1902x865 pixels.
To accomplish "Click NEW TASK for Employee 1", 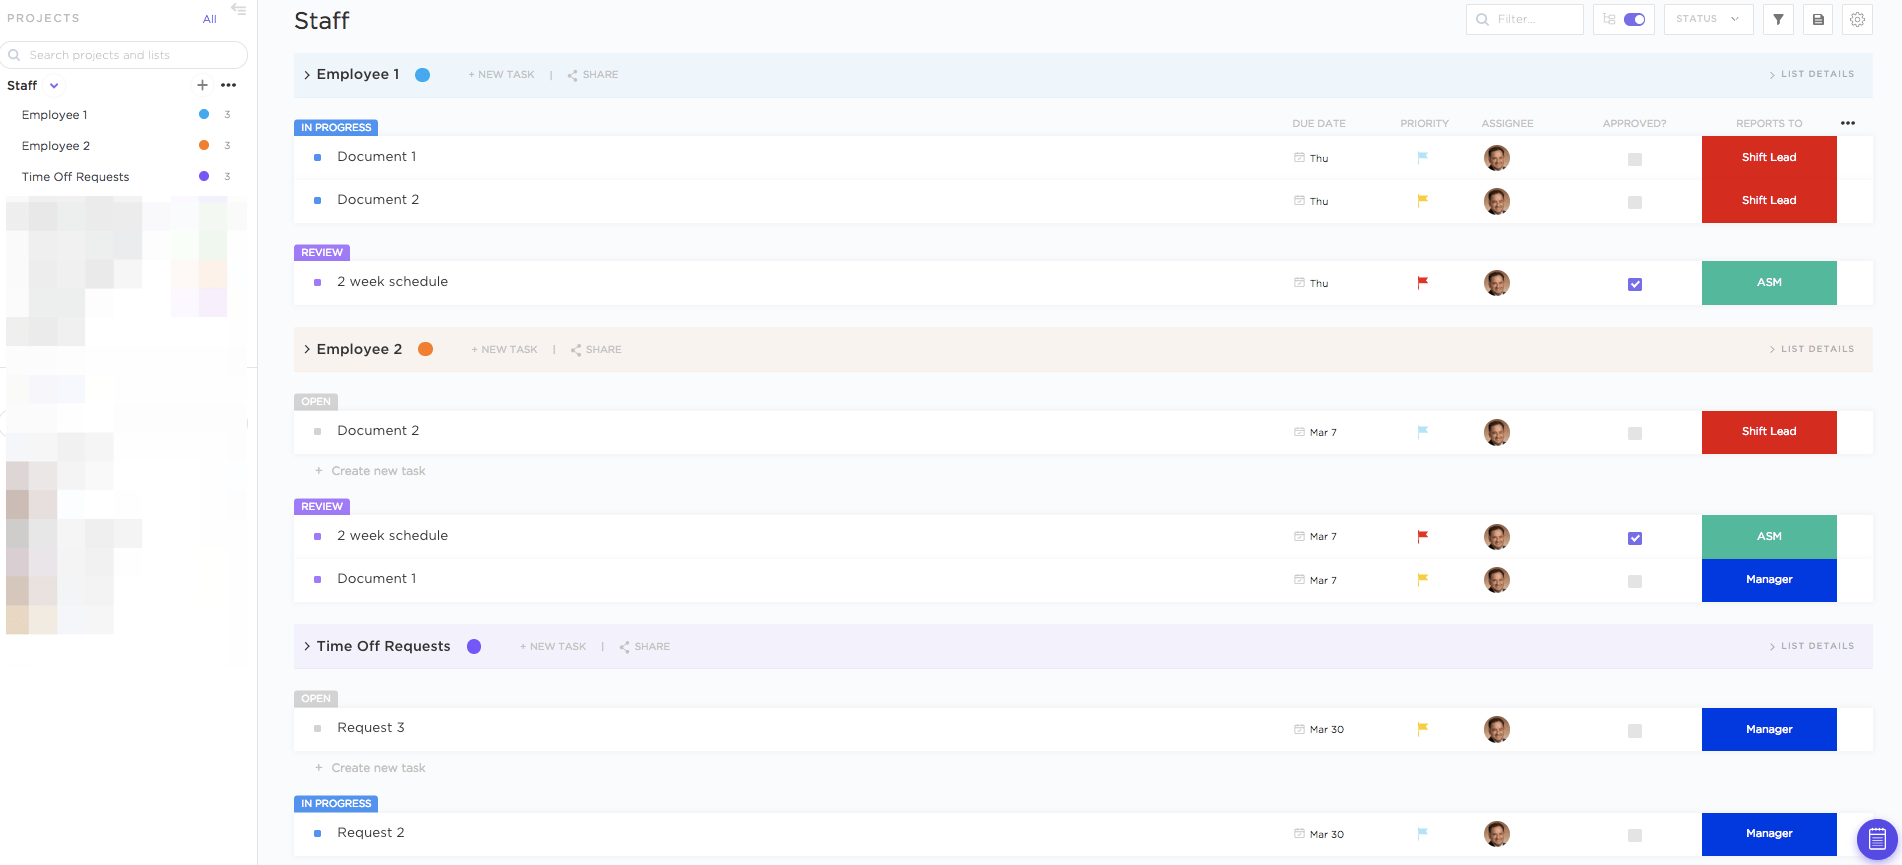I will (502, 75).
